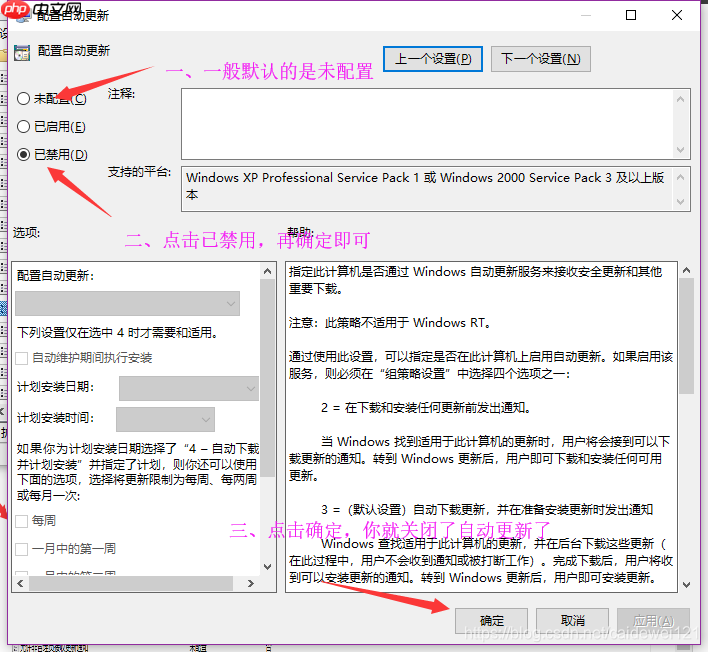
Task: Click up arrow of comment box scrollbar
Action: (681, 98)
